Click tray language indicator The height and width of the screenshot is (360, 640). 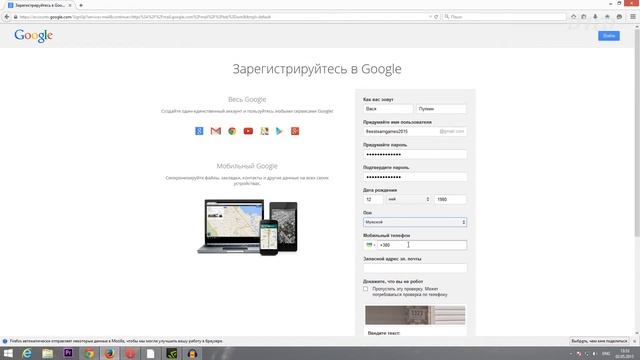606,353
